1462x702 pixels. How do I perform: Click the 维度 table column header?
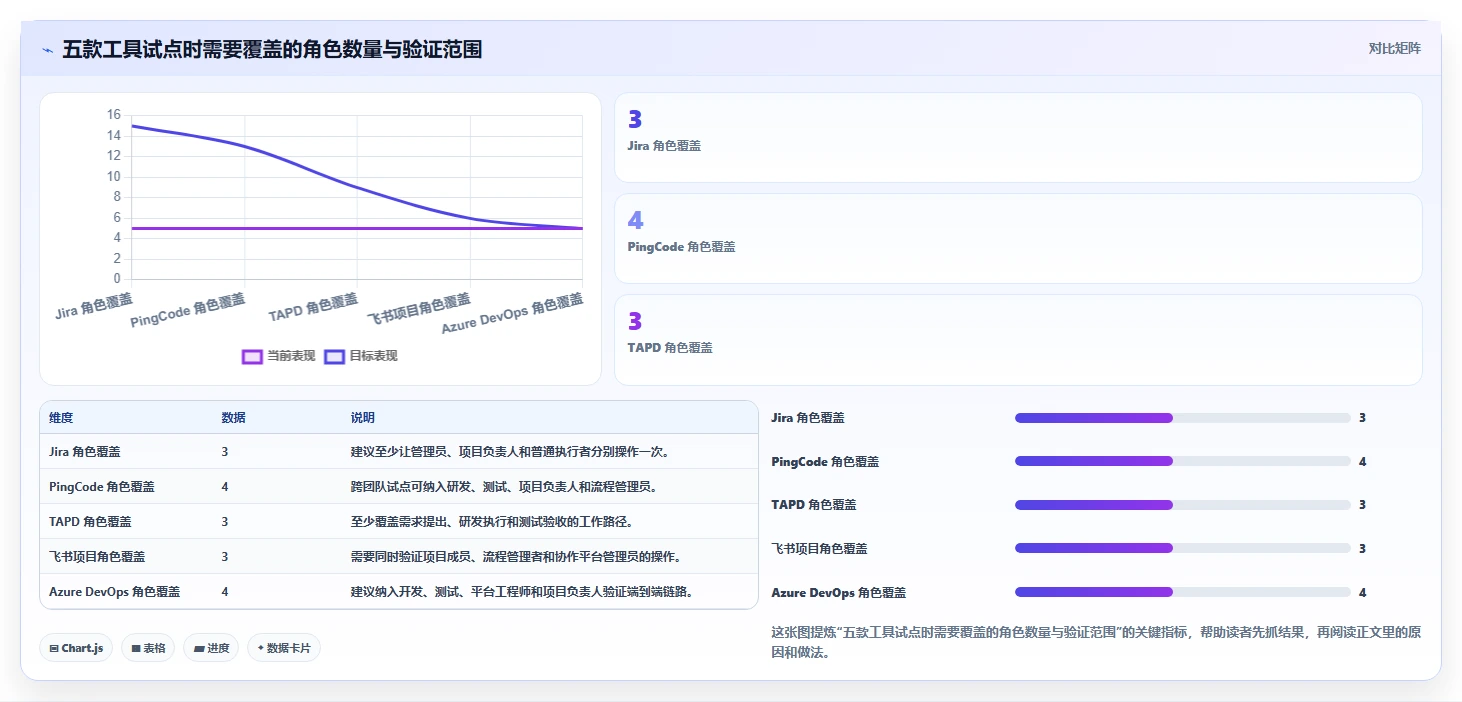pos(61,418)
